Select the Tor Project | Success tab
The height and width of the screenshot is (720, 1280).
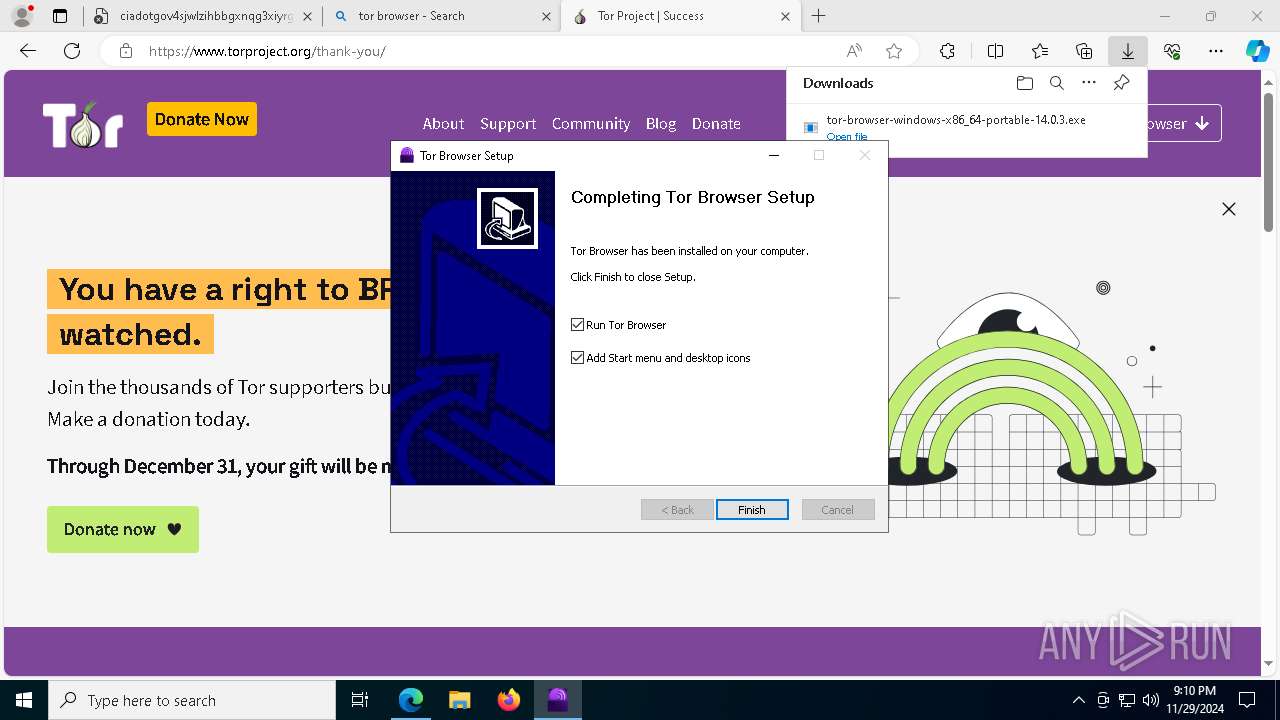(x=680, y=16)
